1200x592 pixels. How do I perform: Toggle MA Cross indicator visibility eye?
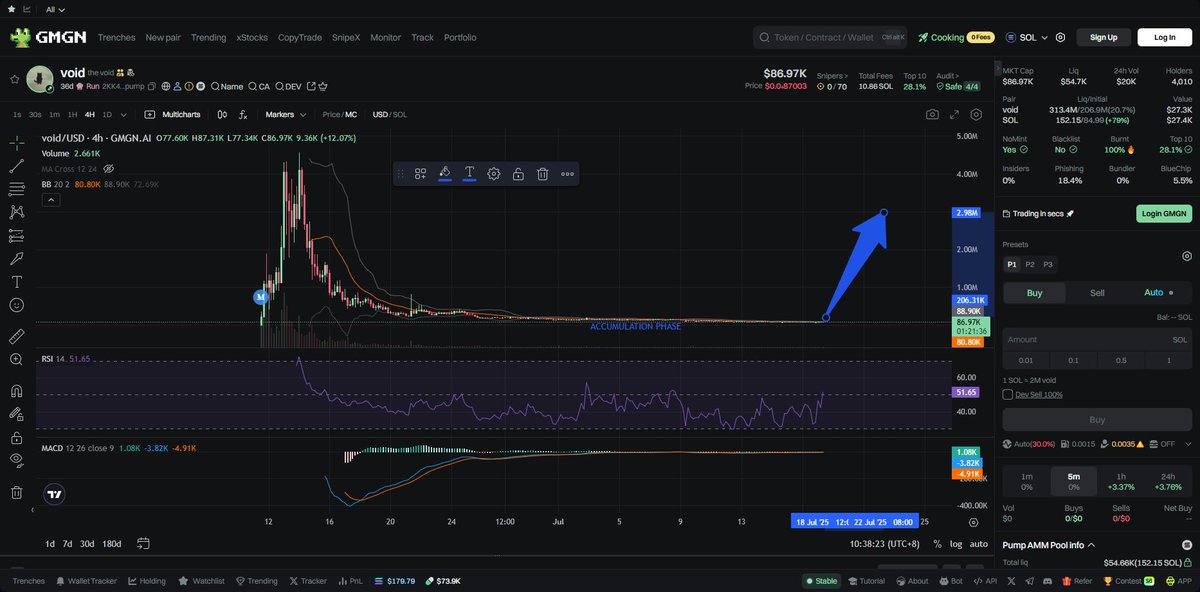pos(109,169)
